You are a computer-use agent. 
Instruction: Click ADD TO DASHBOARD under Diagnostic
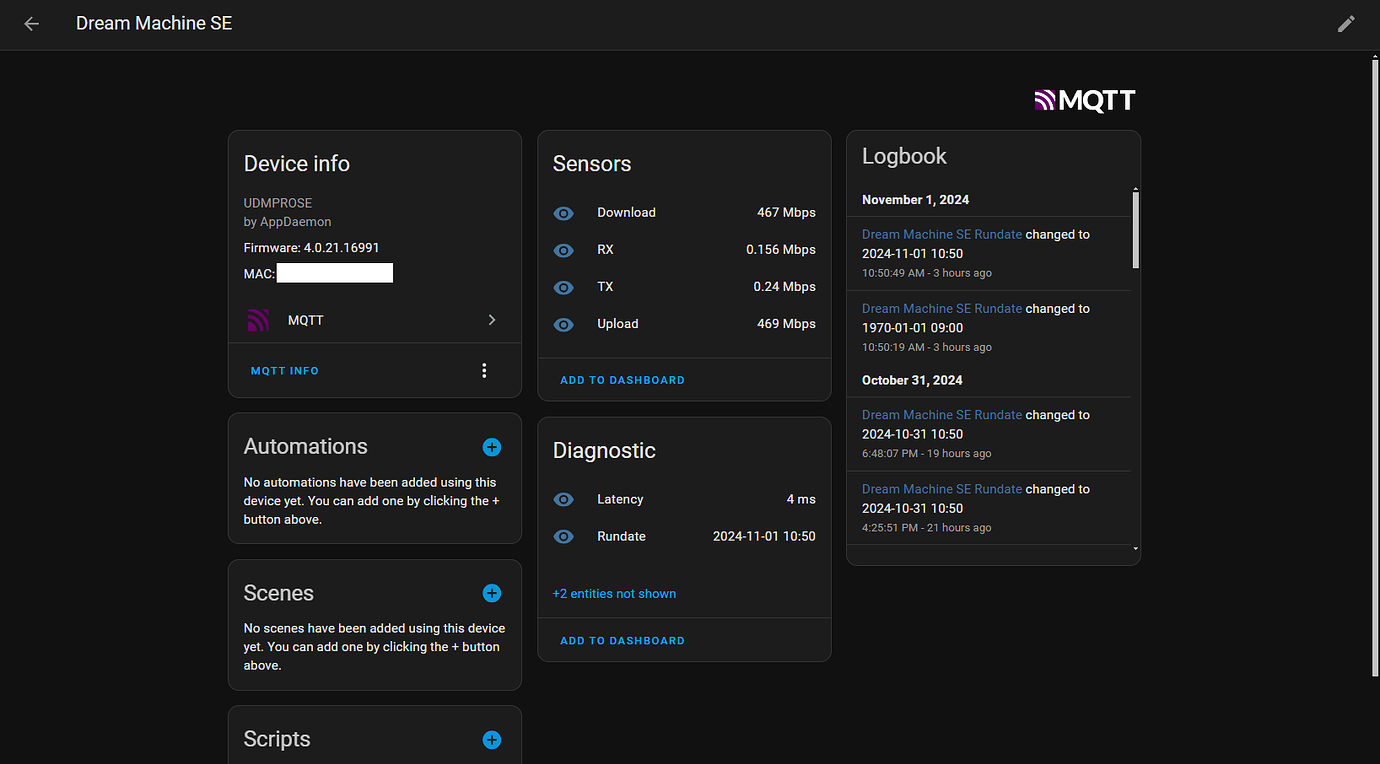622,640
